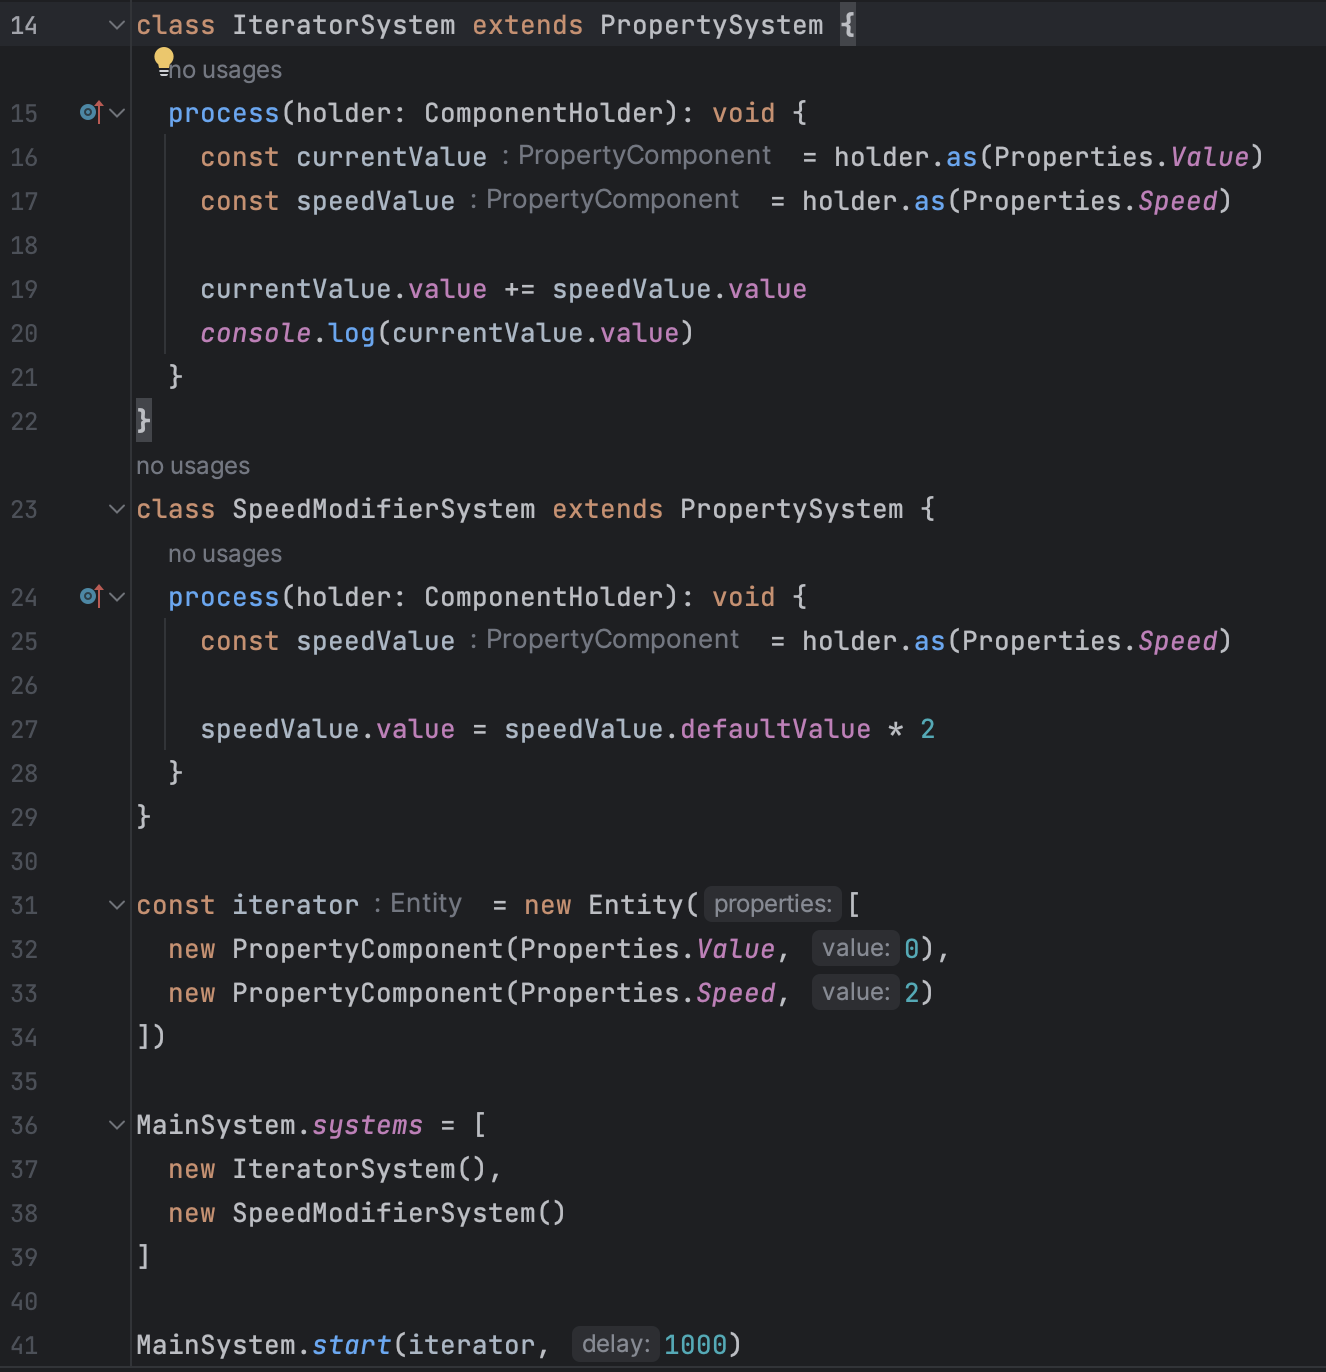Click the 'no usages' hint above line 24
This screenshot has width=1326, height=1372.
[225, 554]
